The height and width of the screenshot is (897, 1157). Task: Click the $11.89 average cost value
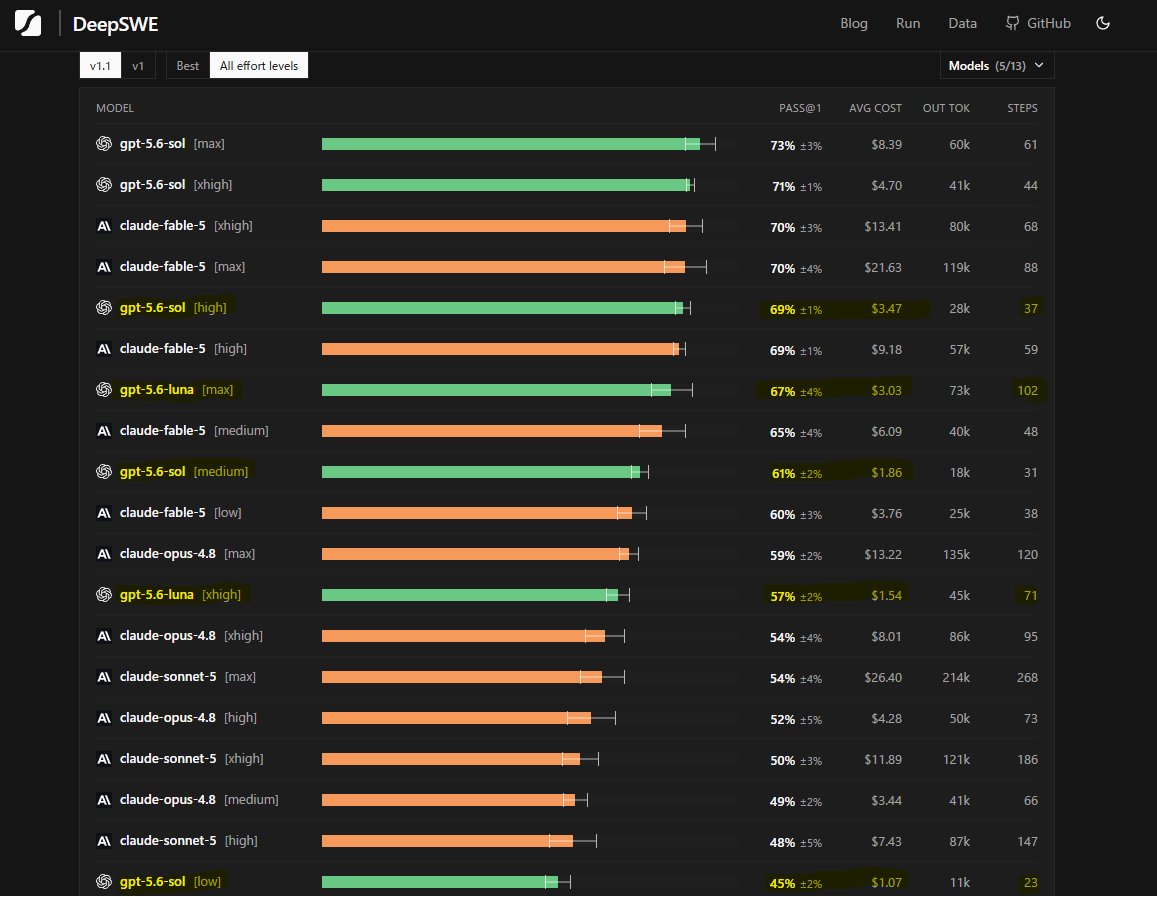[x=883, y=760]
